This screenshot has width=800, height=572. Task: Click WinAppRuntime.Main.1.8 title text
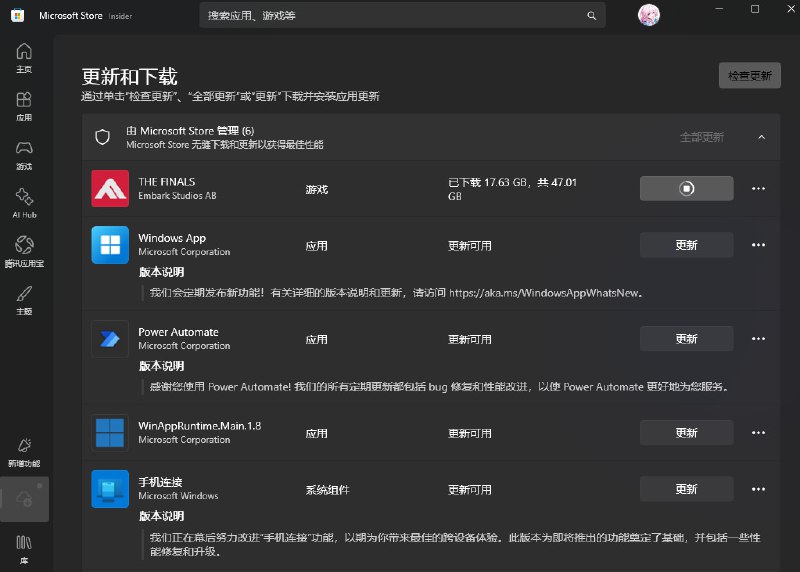[199, 426]
